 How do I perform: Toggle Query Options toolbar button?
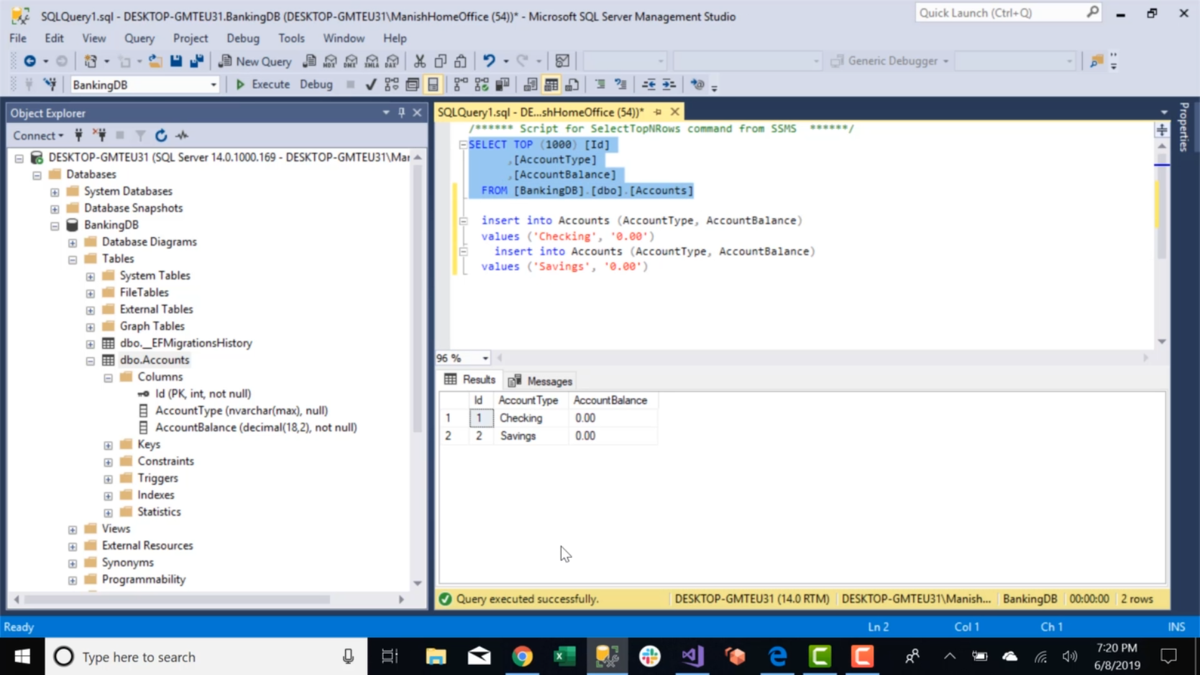coord(412,85)
